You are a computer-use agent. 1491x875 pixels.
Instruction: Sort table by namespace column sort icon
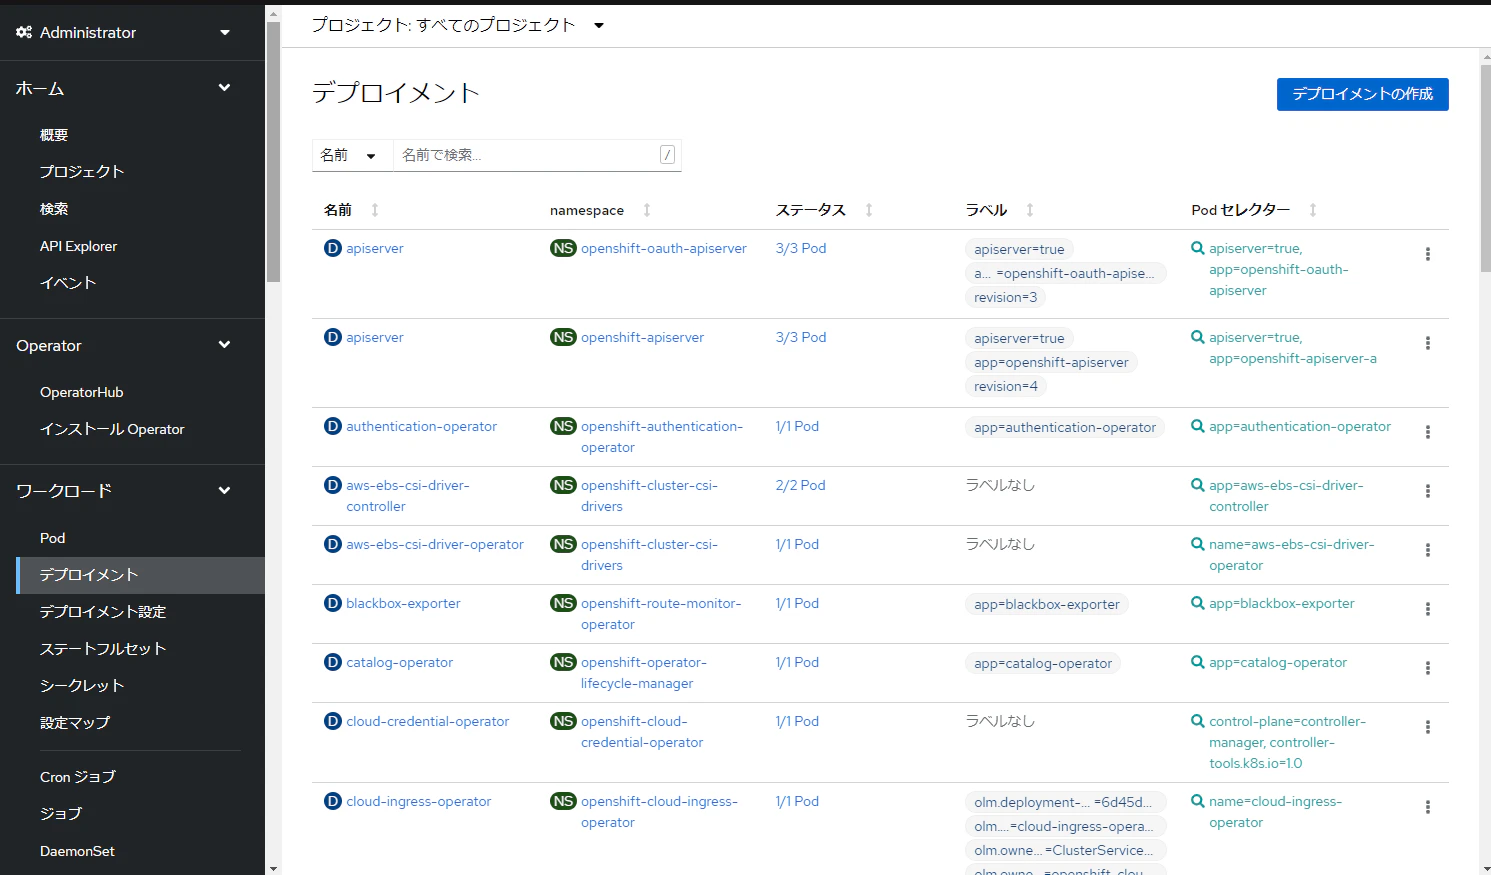(x=647, y=210)
